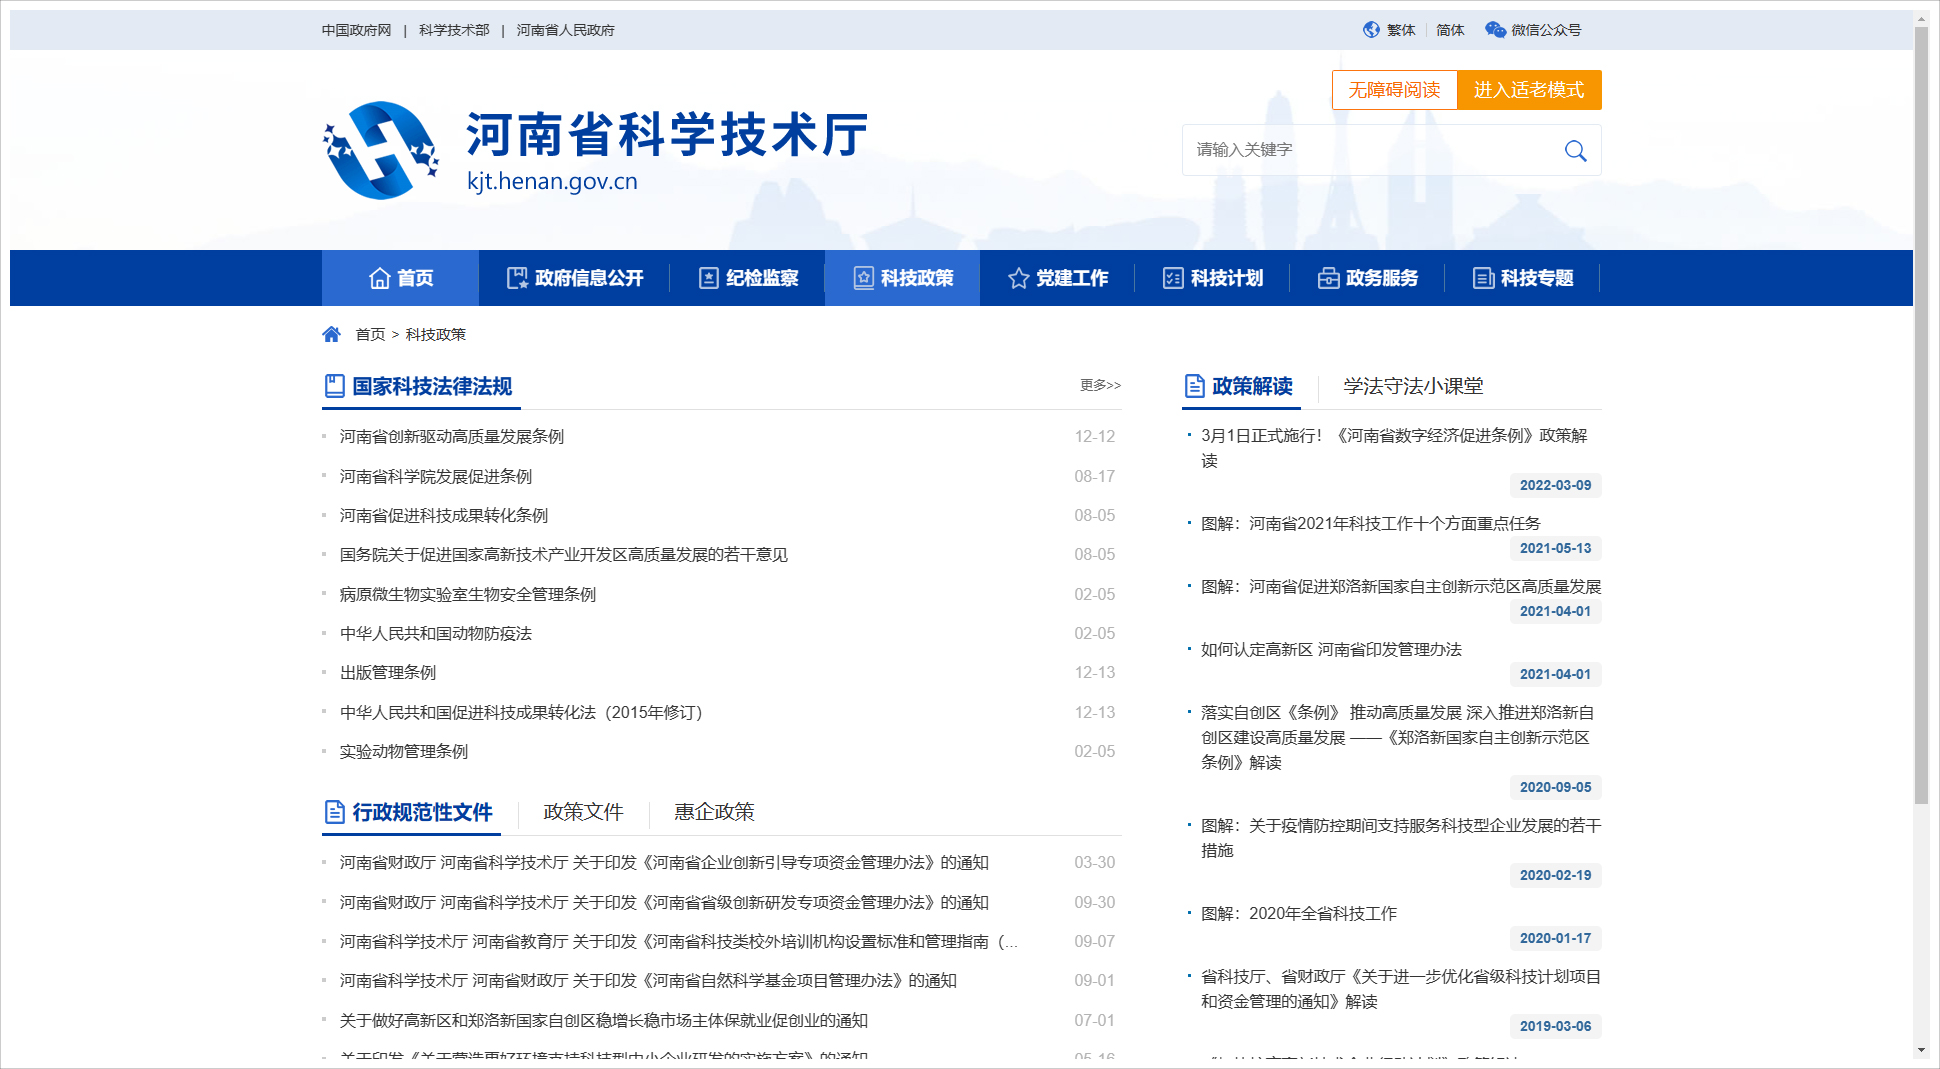Open 河南省科学院发展促进条例 link
Viewport: 1940px width, 1069px height.
click(436, 476)
